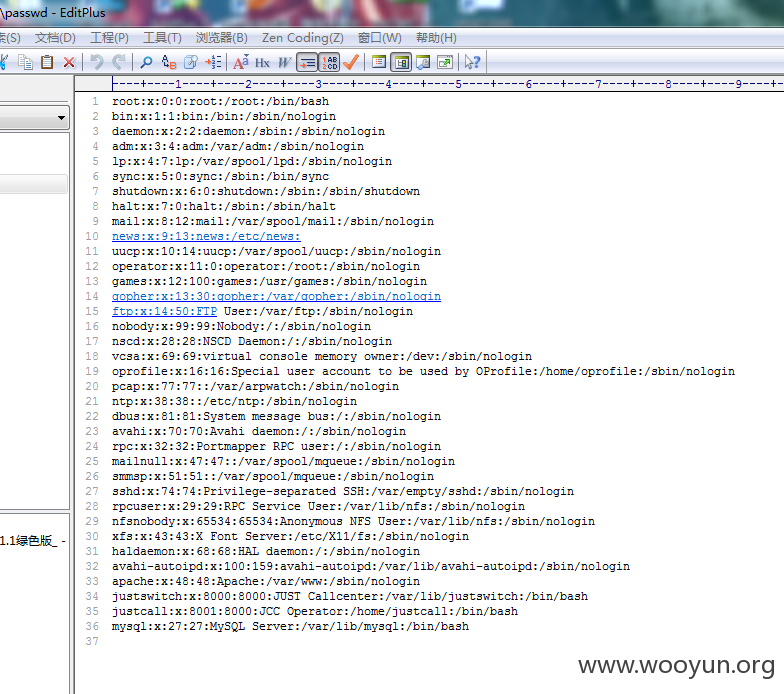This screenshot has width=784, height=694.
Task: Click the justcall:x:8001 line text
Action: coord(314,611)
